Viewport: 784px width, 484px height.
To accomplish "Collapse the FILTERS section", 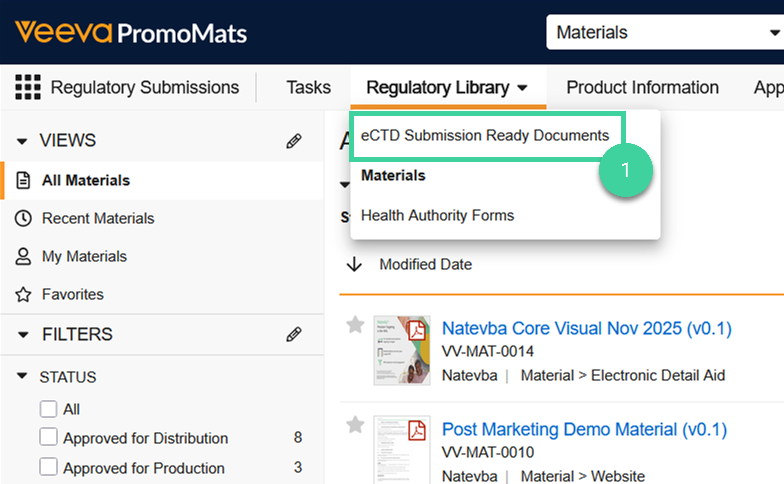I will point(22,335).
